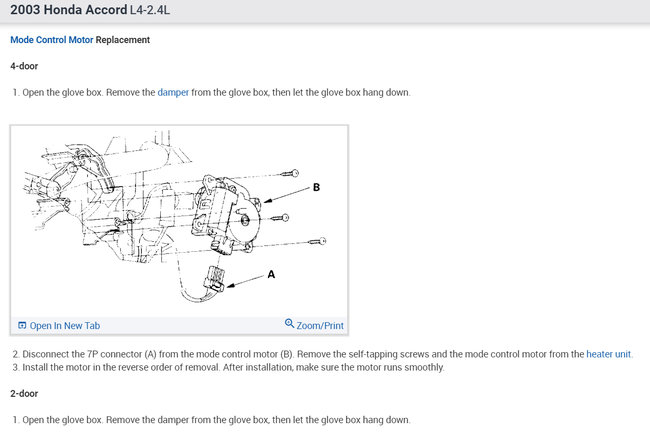
Task: Open the mode control motor diagram image
Action: click(179, 221)
